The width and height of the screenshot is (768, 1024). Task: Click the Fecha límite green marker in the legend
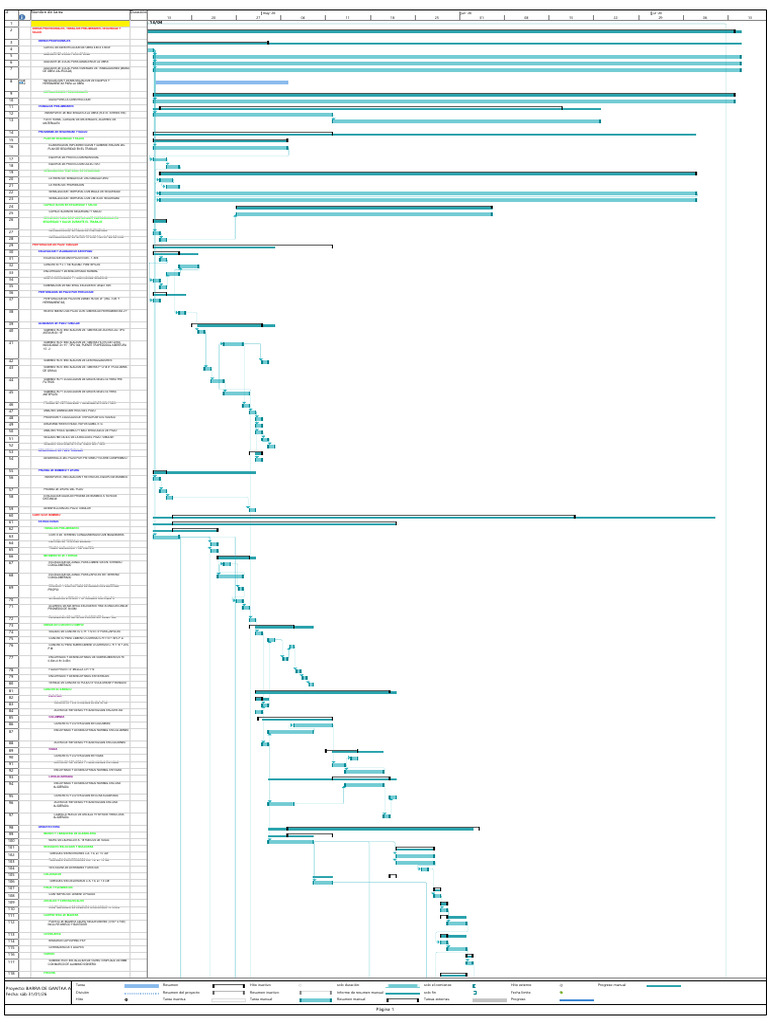click(x=562, y=993)
